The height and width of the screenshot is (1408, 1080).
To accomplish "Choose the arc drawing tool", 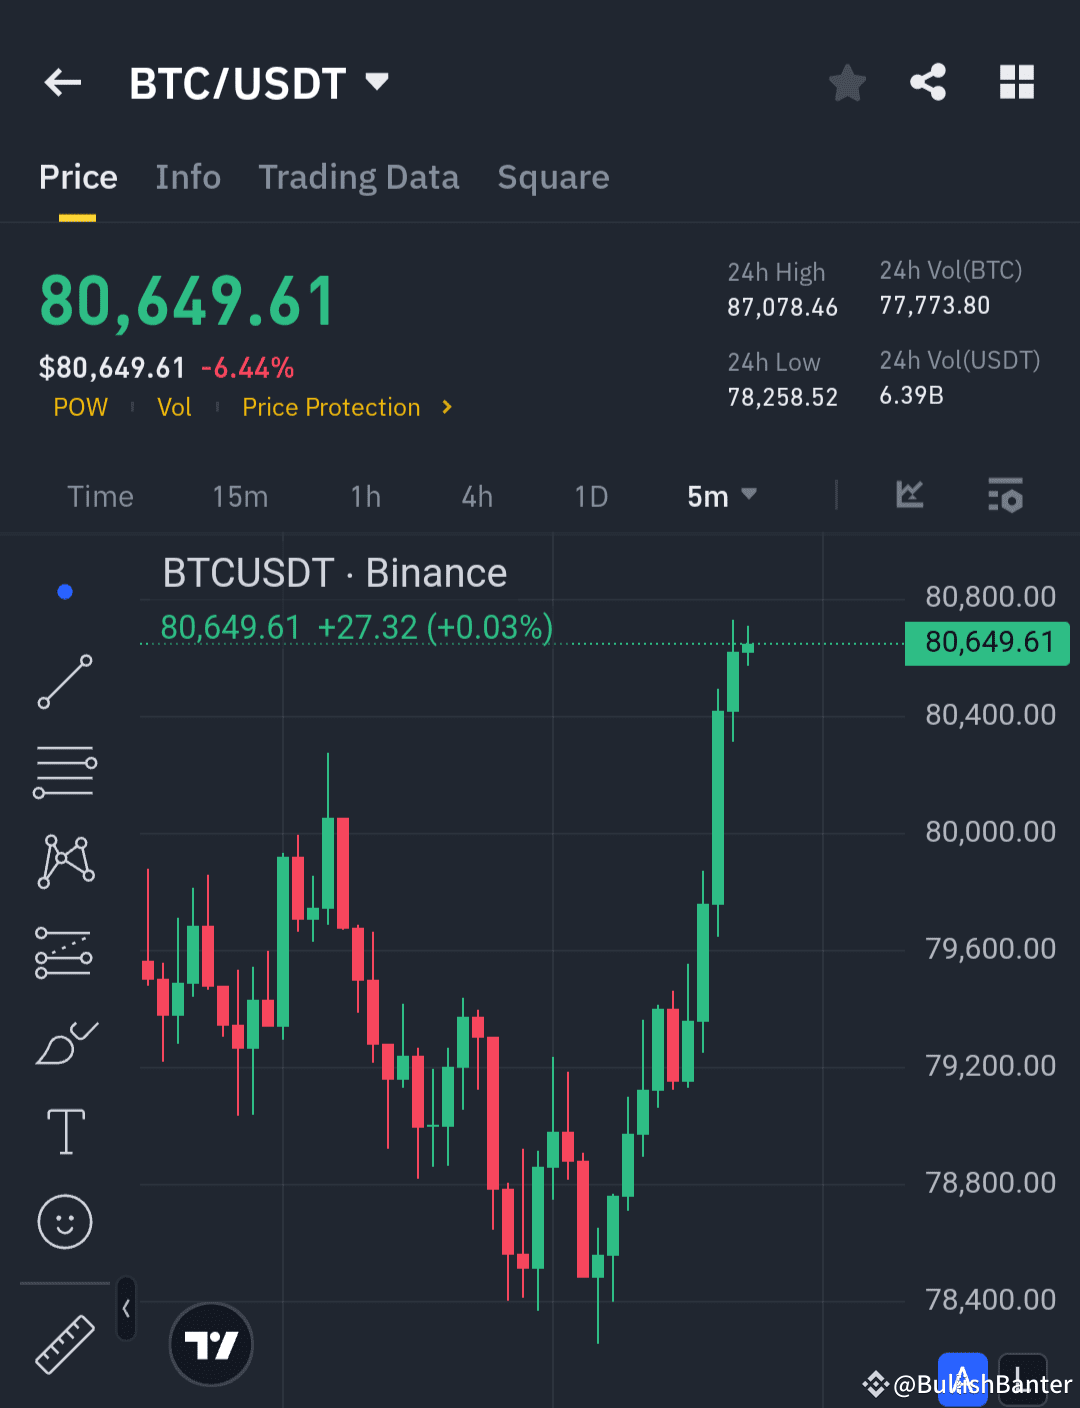I will [64, 1040].
